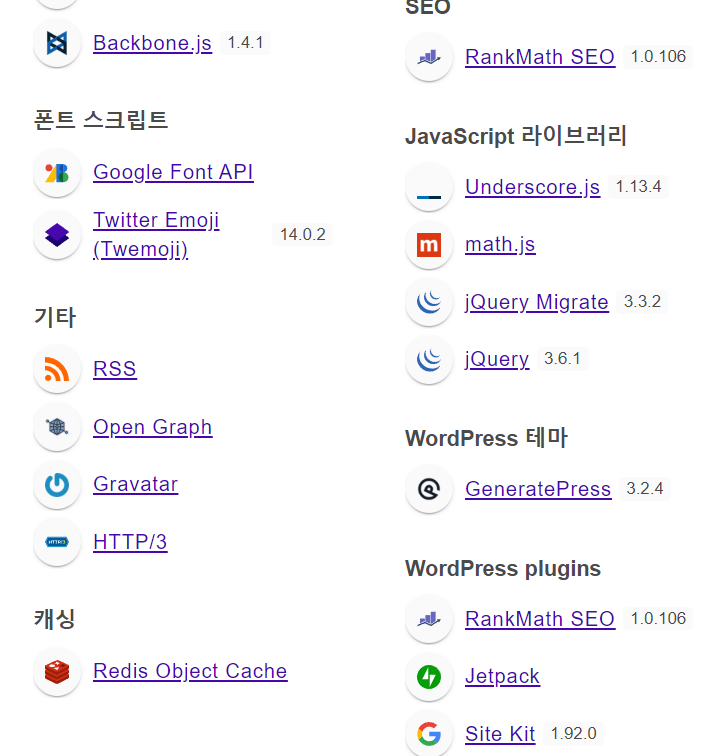Open the RSS link

[115, 369]
